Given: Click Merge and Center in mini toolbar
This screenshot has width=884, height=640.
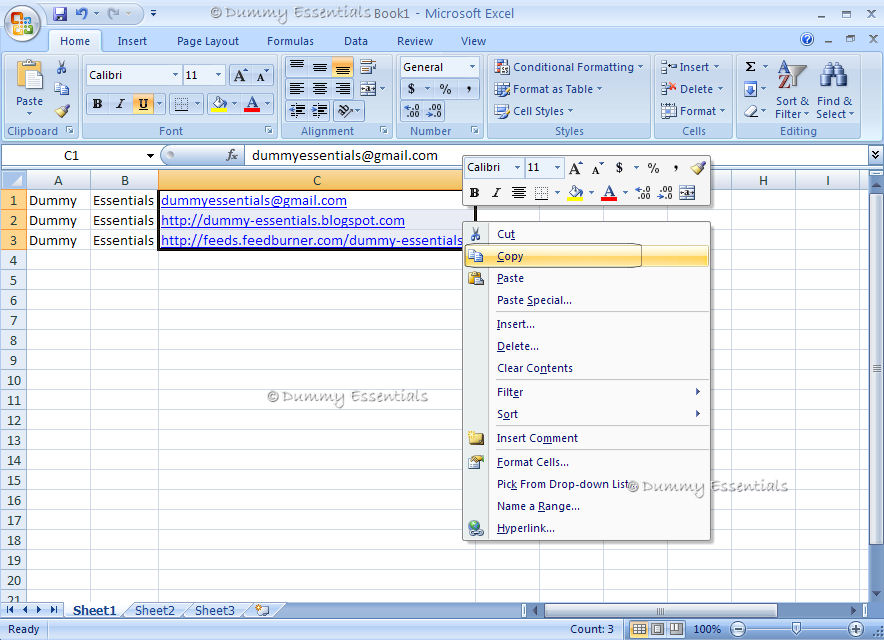Looking at the screenshot, I should pos(687,193).
